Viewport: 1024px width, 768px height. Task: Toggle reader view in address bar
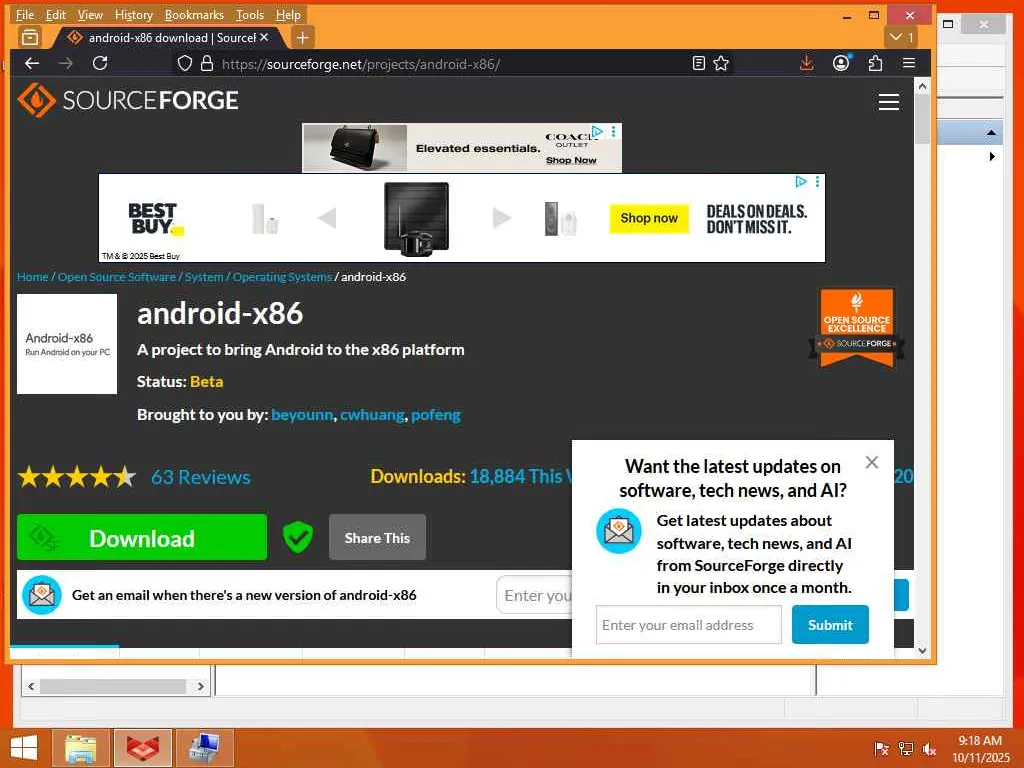tap(698, 63)
